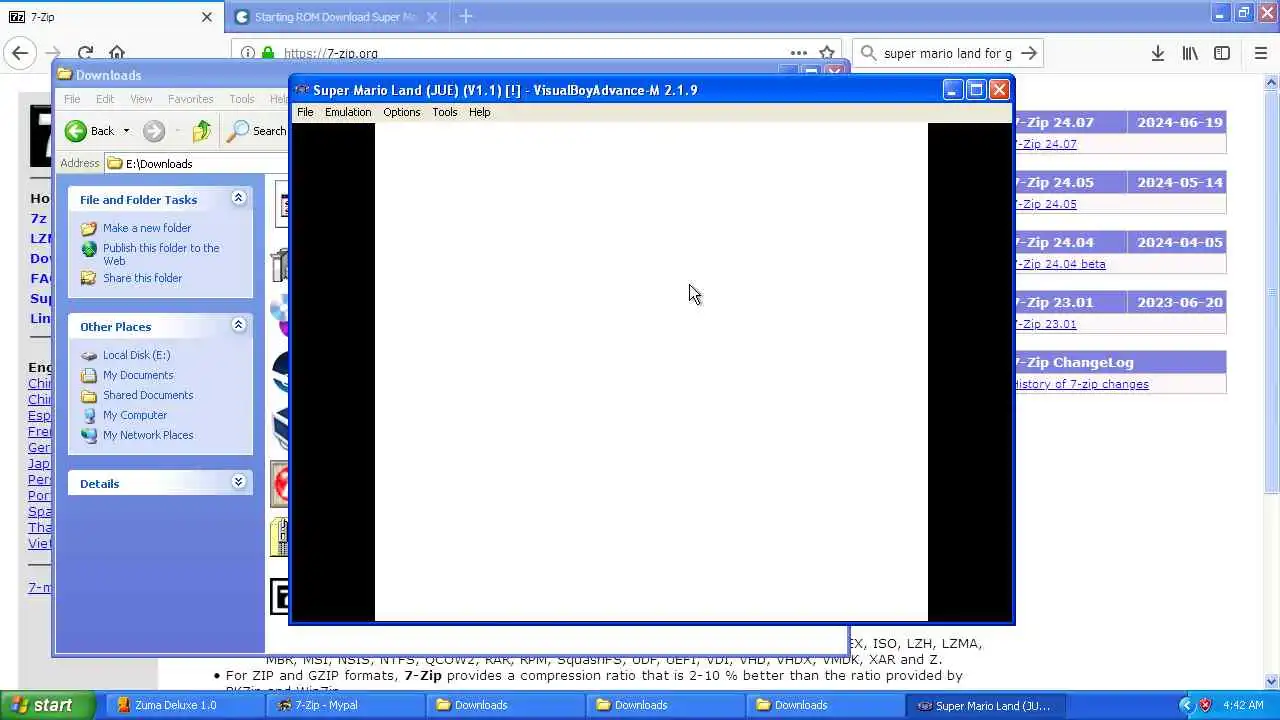The height and width of the screenshot is (720, 1280).
Task: Open My Network Places link
Action: click(148, 435)
